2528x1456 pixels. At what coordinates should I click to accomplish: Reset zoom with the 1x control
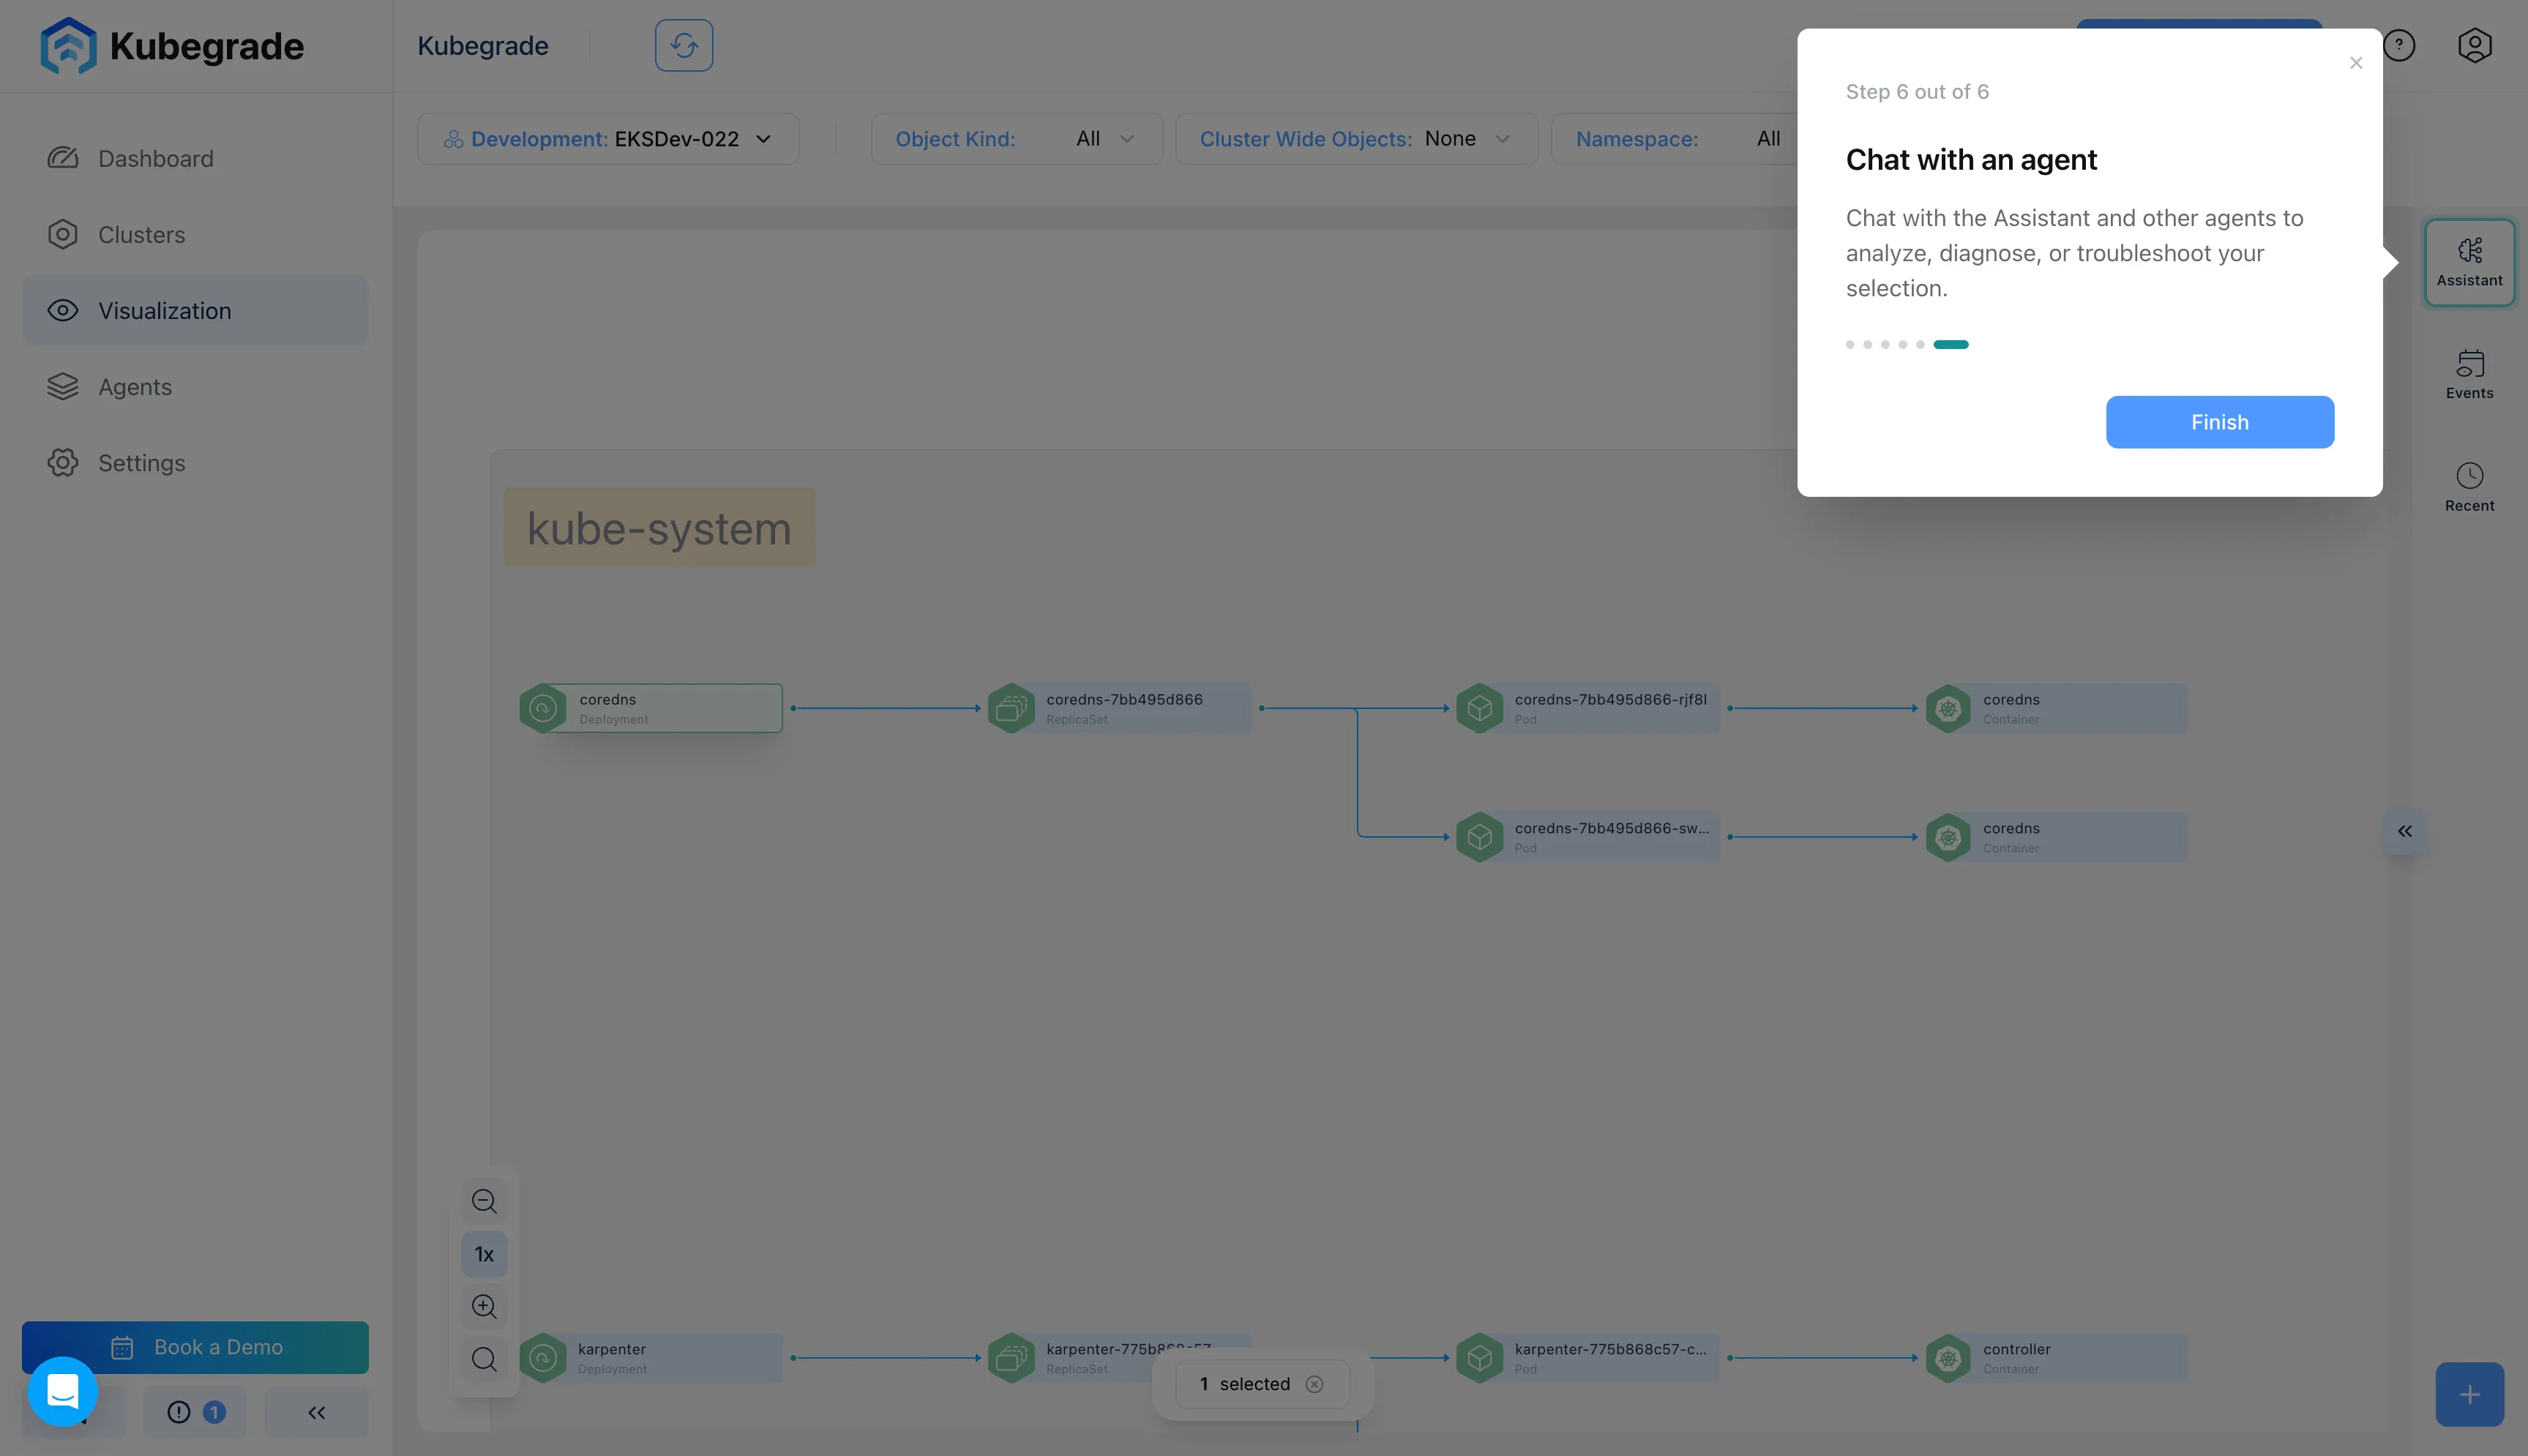484,1254
